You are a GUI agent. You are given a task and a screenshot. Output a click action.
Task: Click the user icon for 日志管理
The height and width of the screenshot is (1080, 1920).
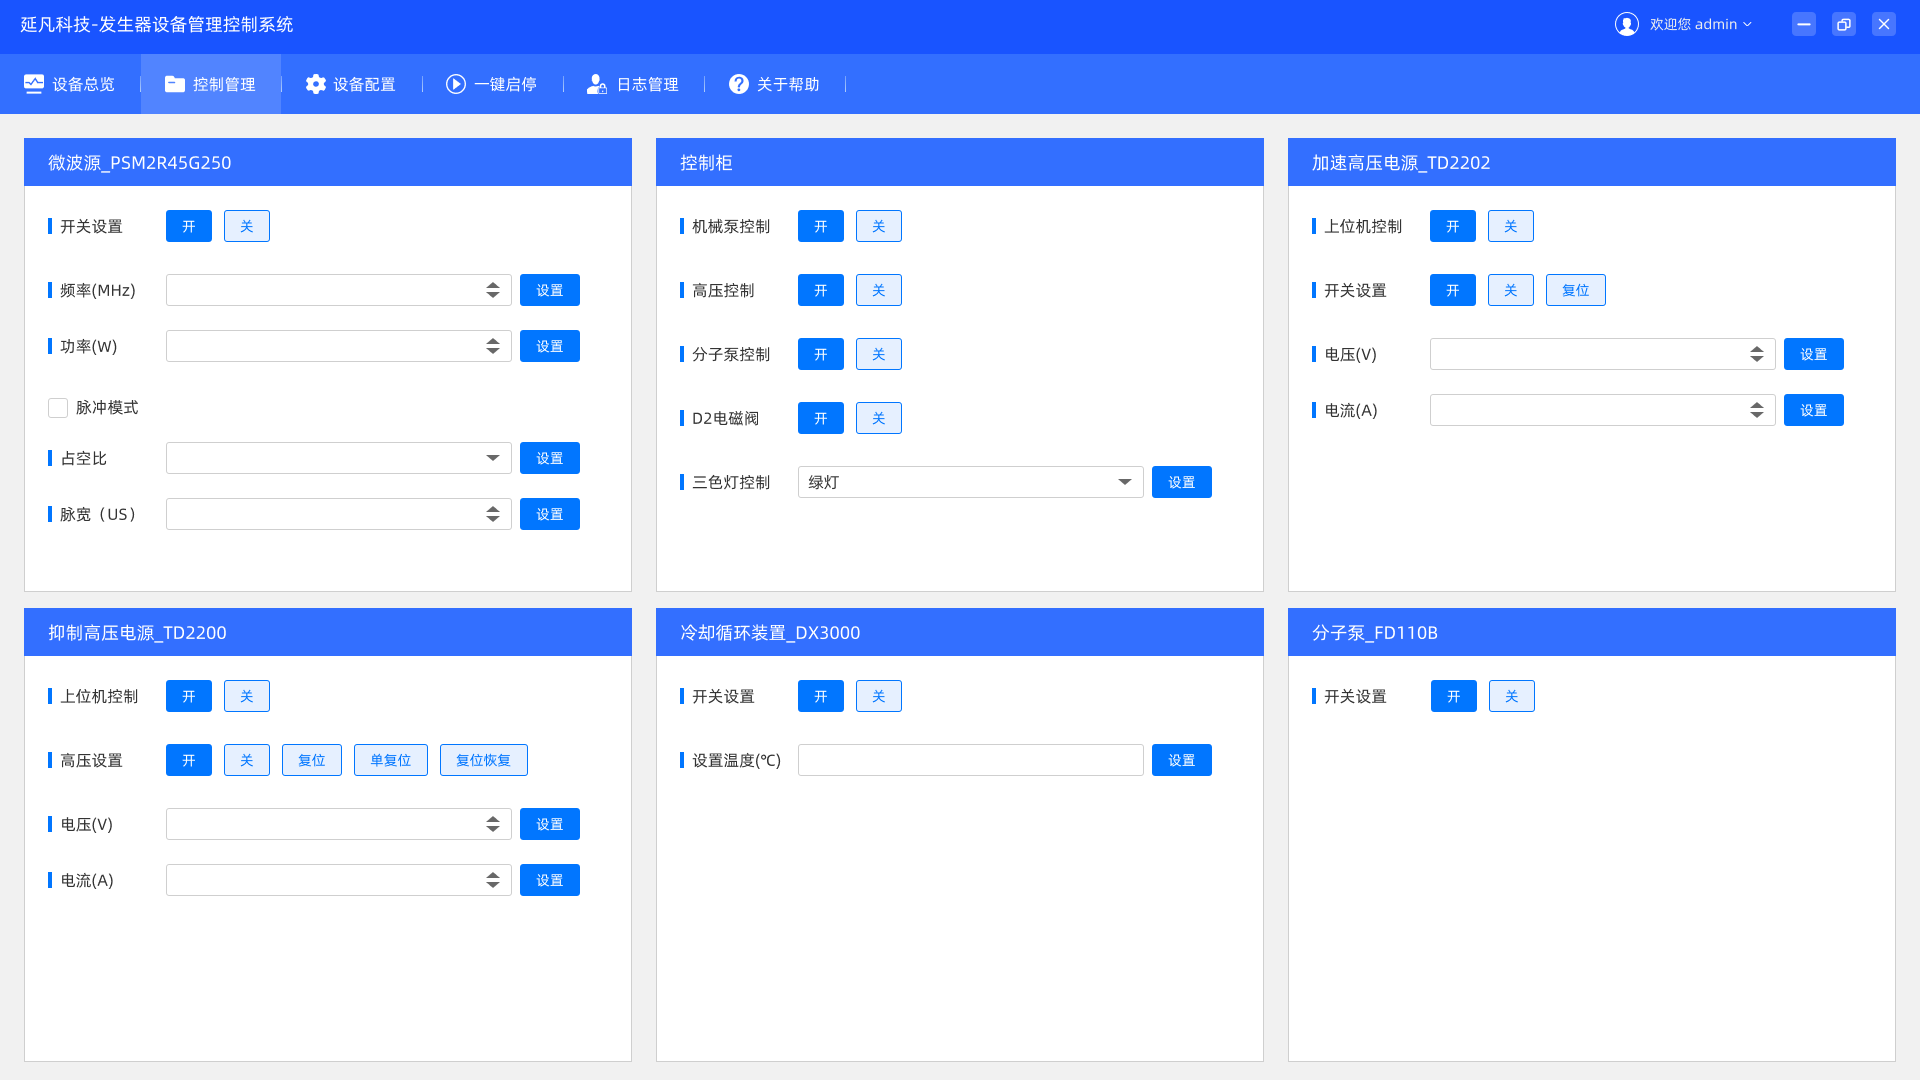pyautogui.click(x=597, y=84)
